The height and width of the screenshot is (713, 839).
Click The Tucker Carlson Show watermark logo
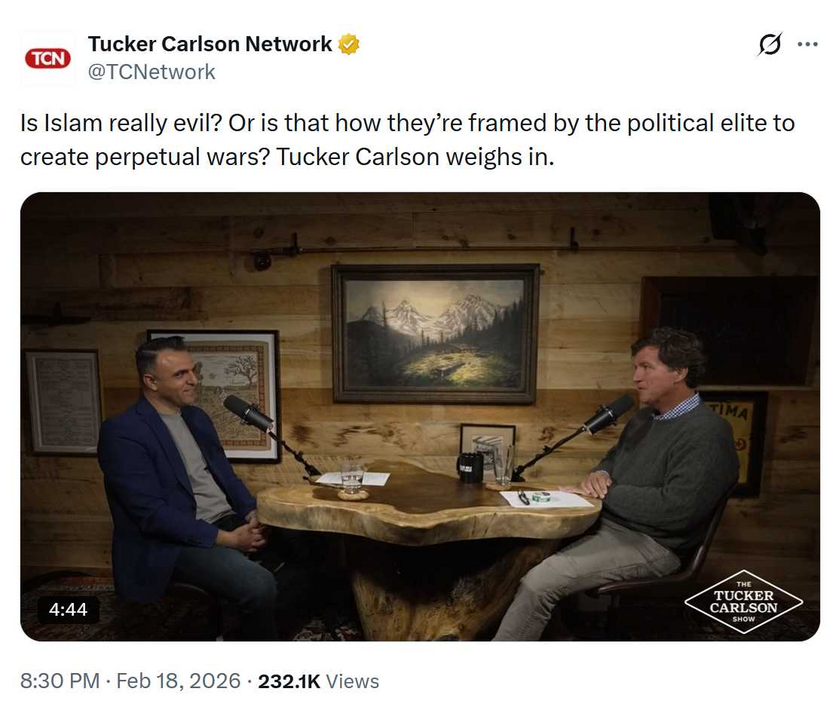743,601
